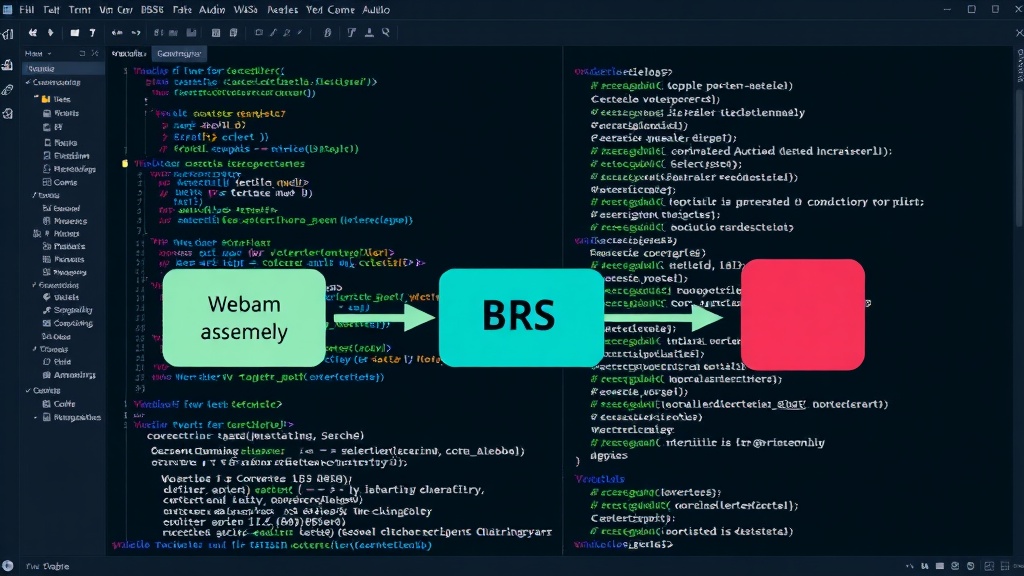Click the paperclip icon in left sidebar
This screenshot has width=1024, height=576.
click(x=7, y=89)
